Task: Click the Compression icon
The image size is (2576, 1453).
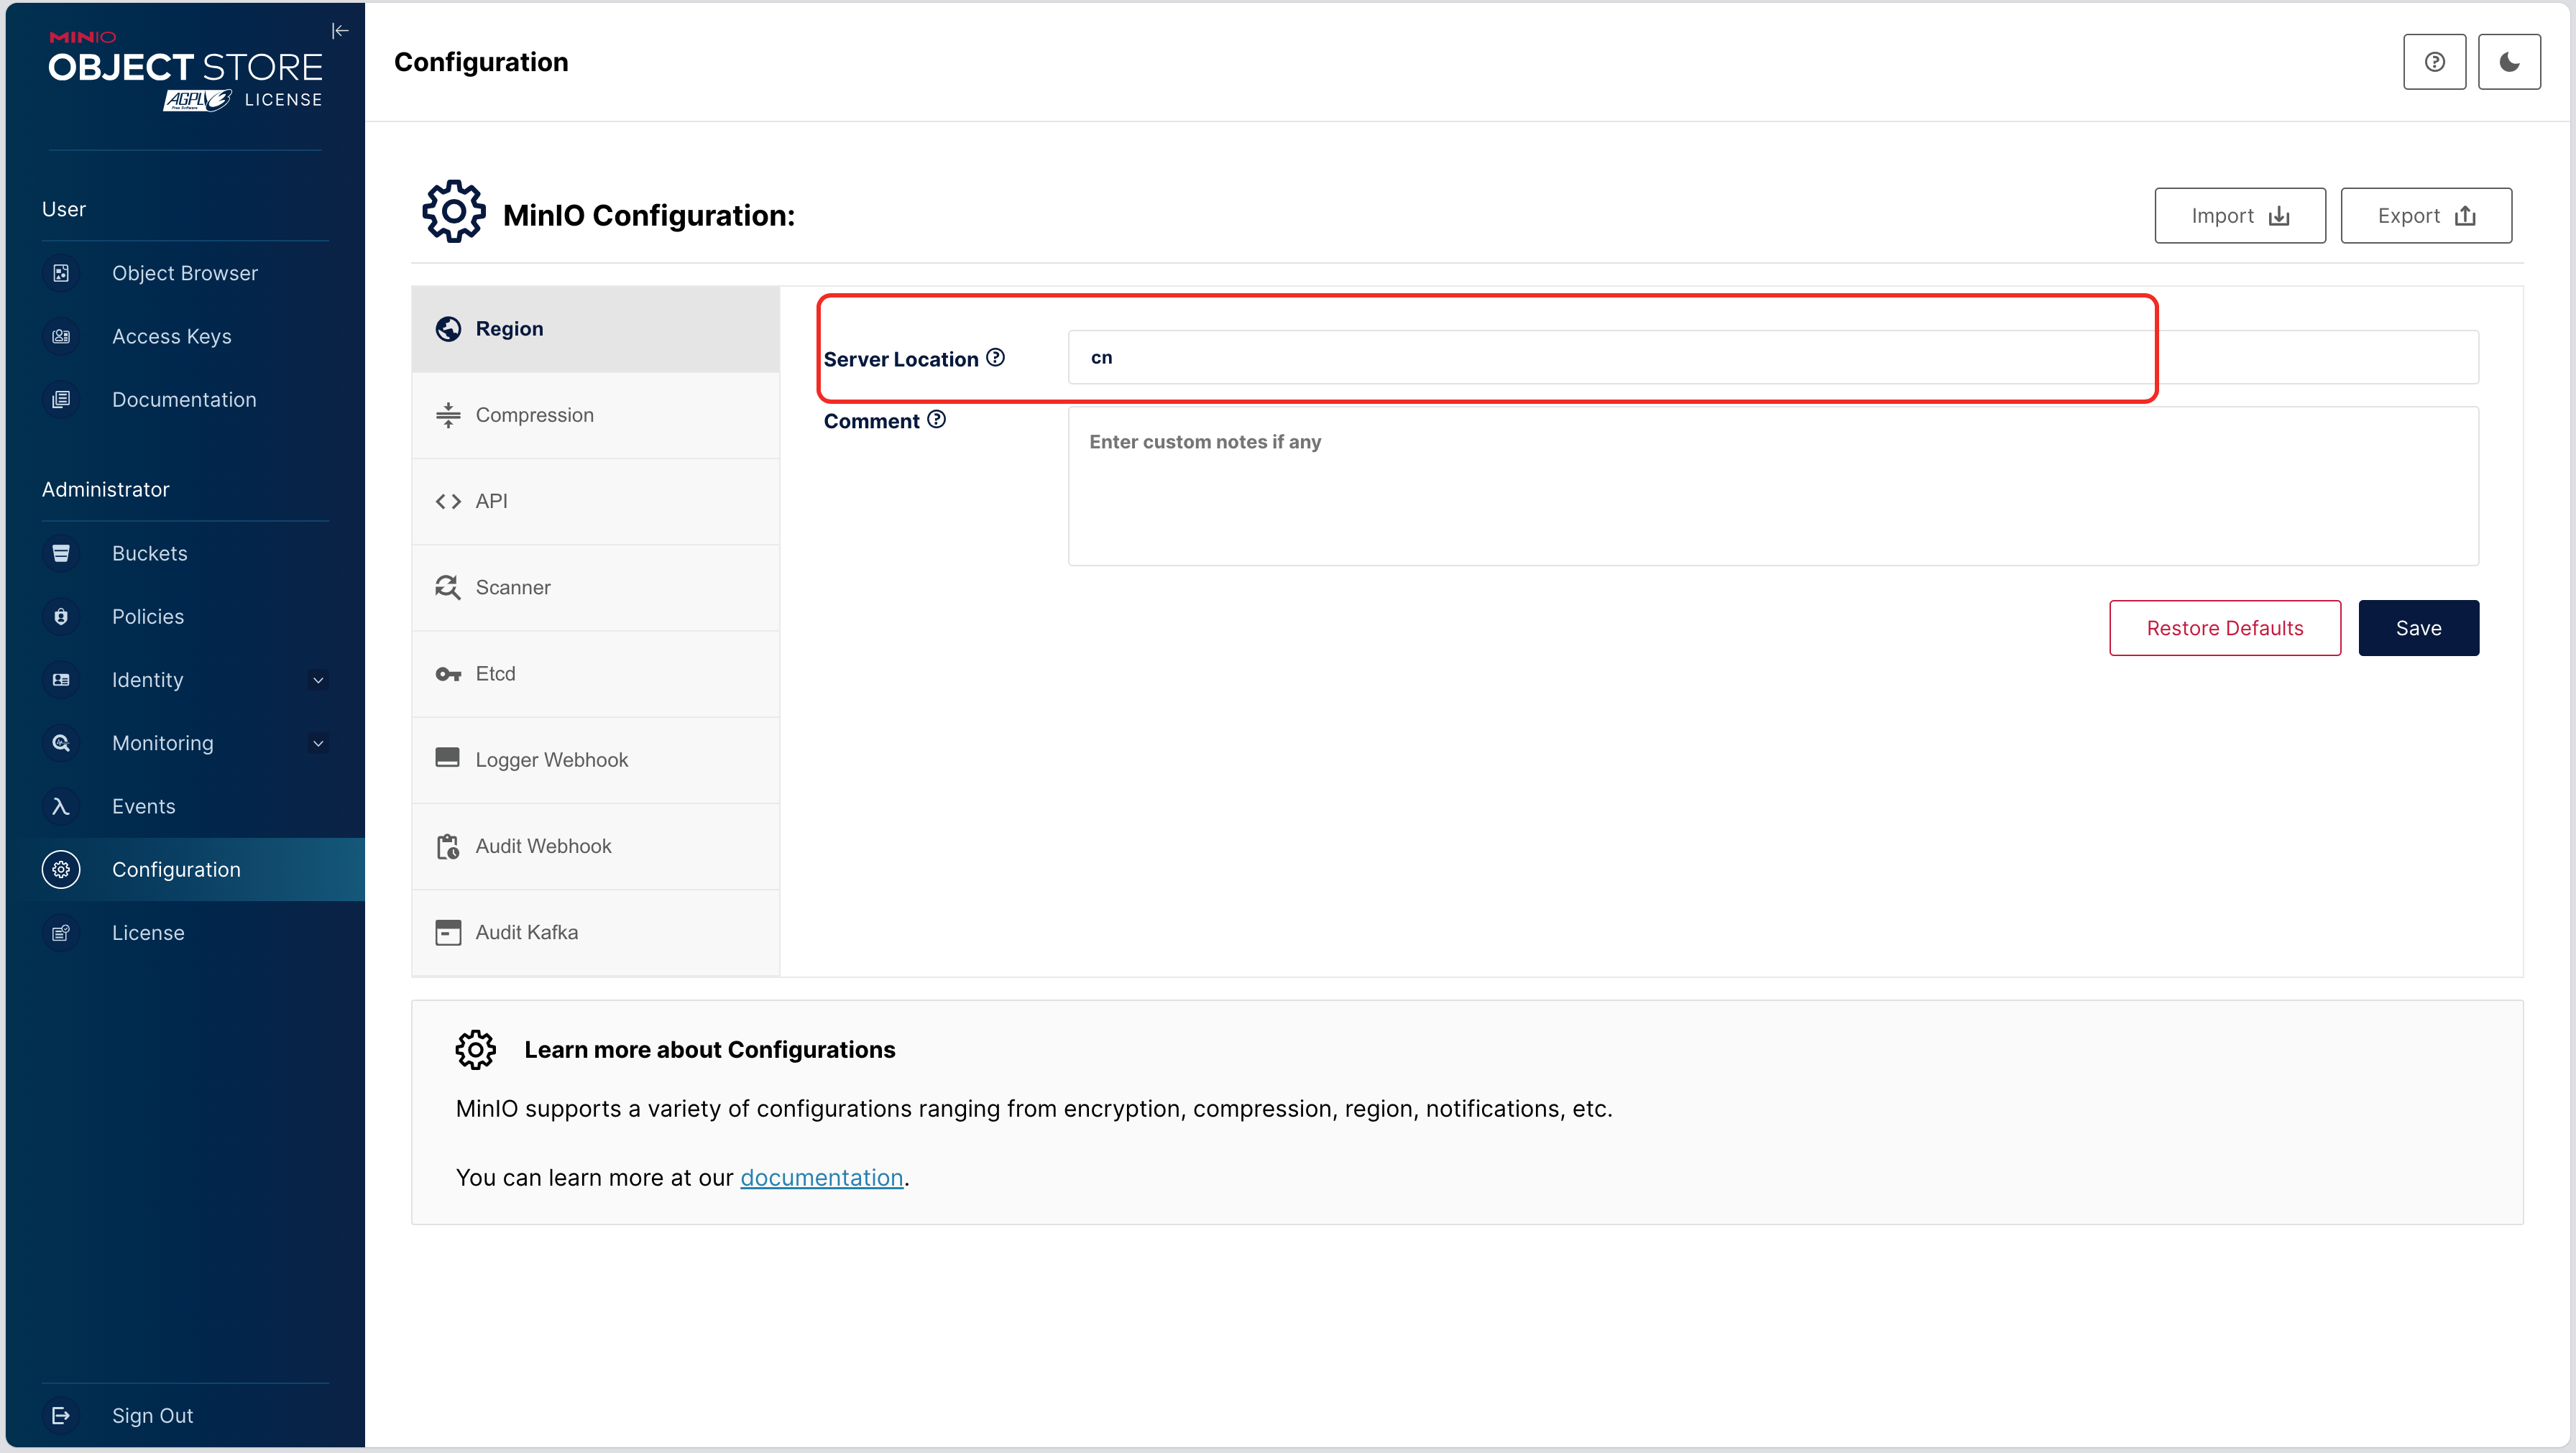Action: (x=448, y=415)
